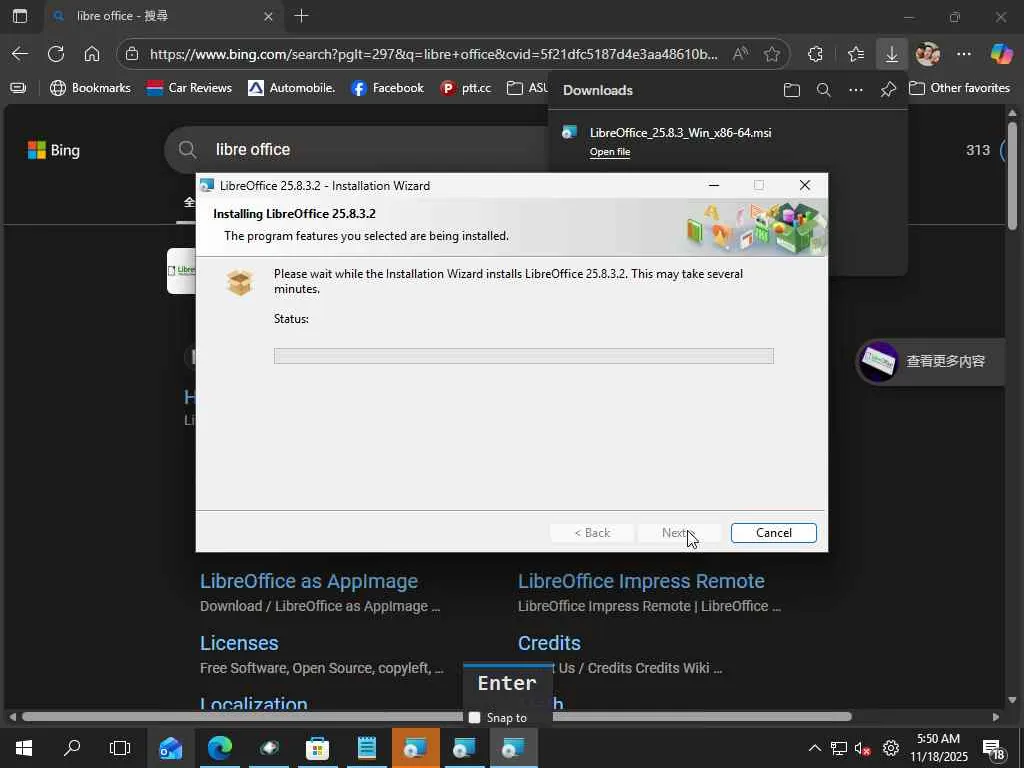Expand the Other favorites folder
Image resolution: width=1024 pixels, height=768 pixels.
pos(959,88)
